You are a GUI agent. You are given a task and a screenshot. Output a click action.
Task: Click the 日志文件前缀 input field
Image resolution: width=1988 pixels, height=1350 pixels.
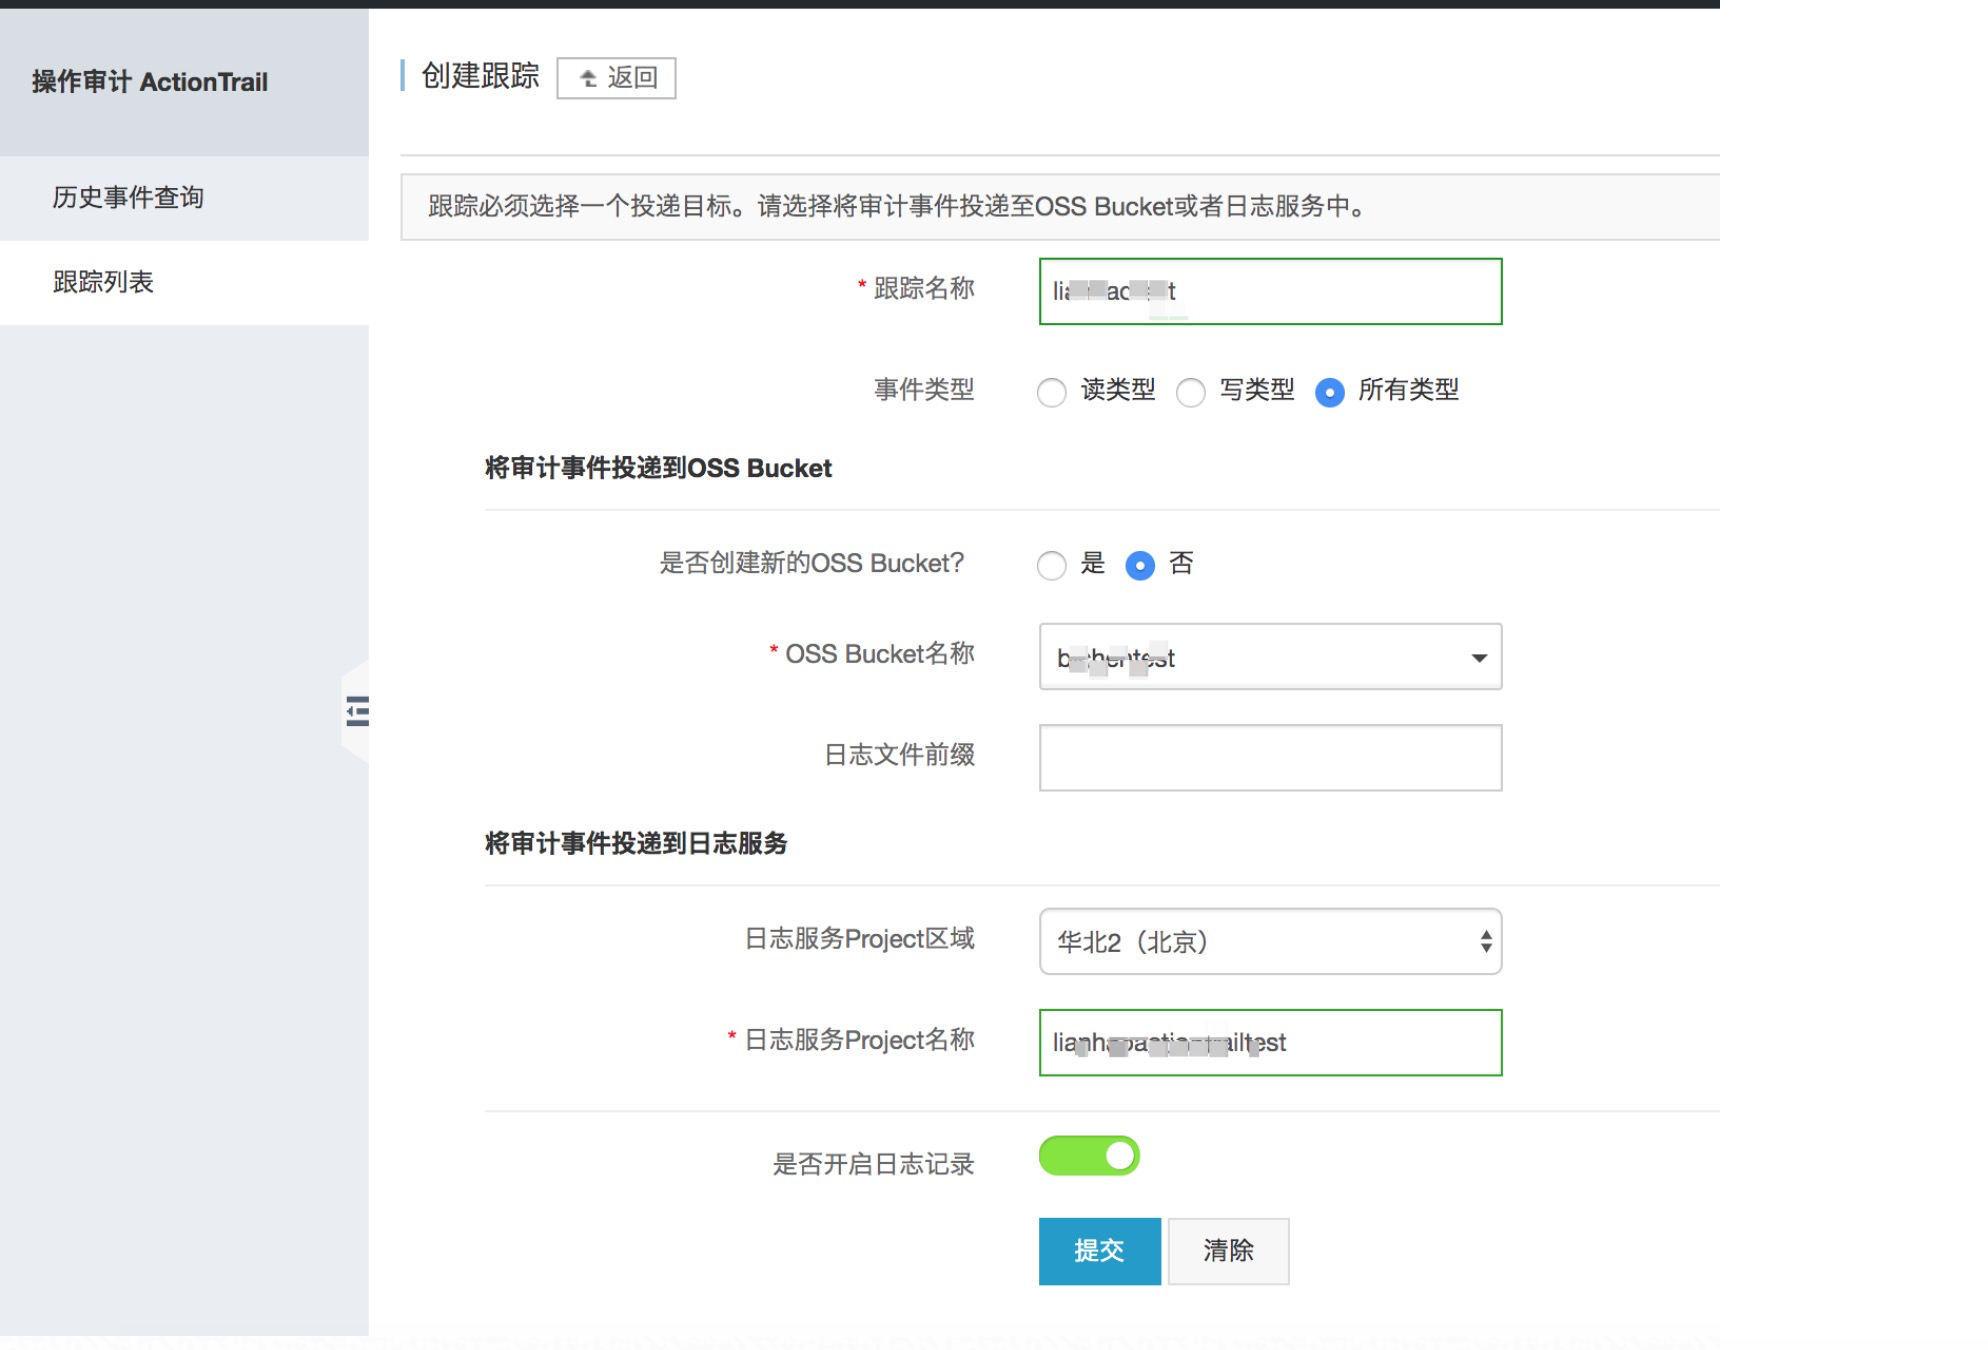(1270, 758)
